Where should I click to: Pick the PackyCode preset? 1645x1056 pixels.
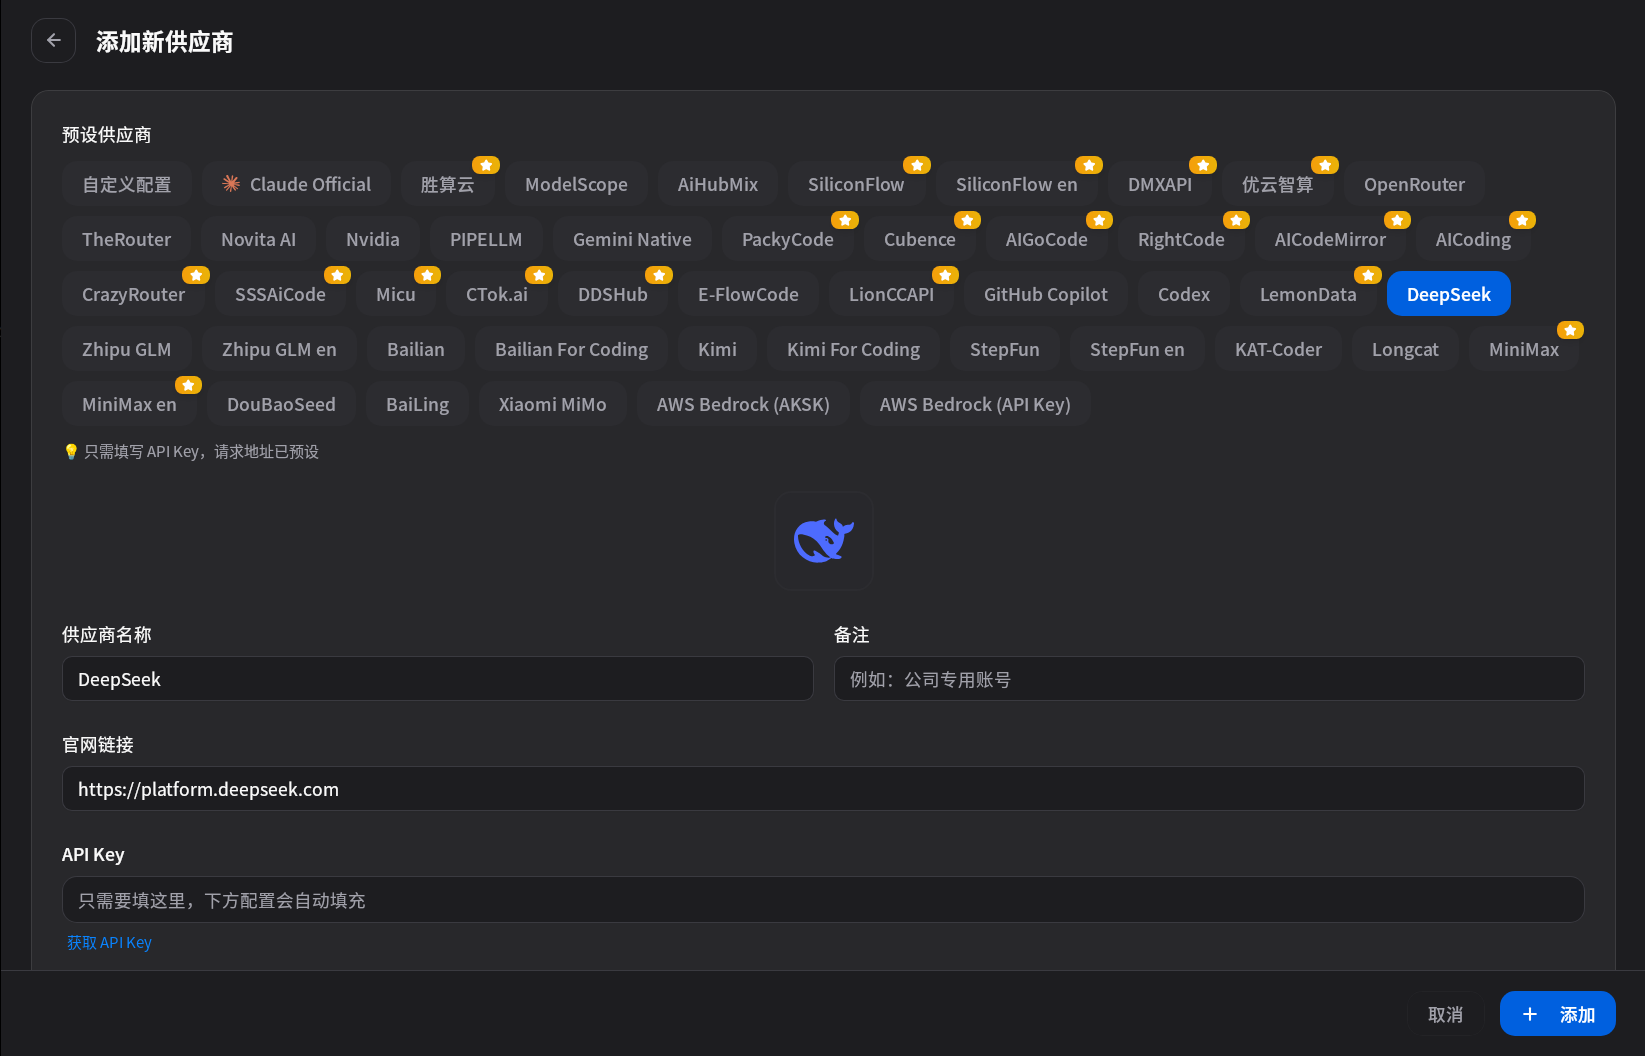[788, 239]
